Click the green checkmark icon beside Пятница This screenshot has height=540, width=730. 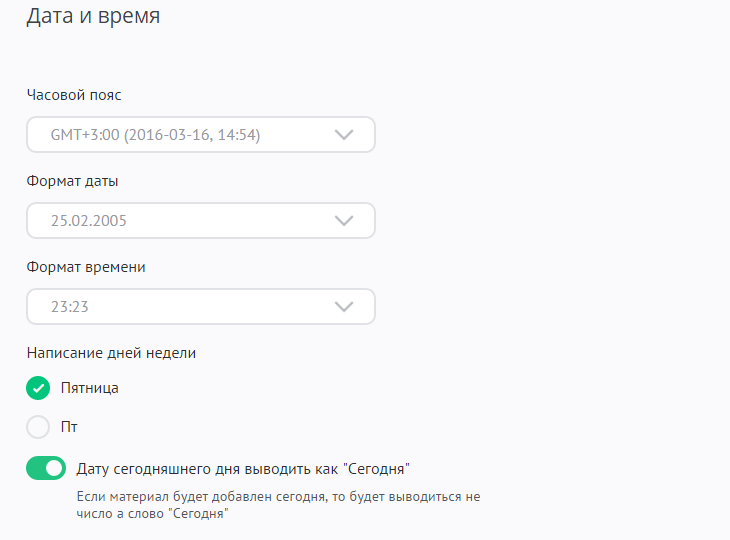38,388
